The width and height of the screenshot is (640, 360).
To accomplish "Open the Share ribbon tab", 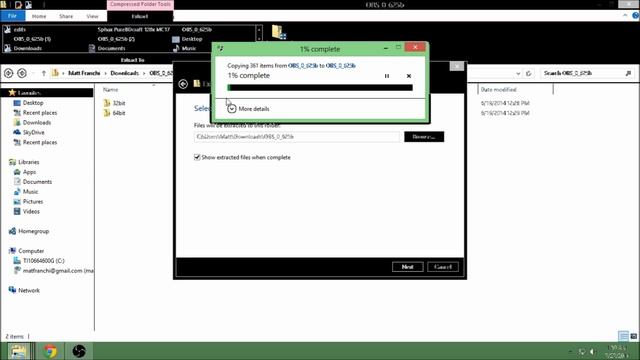I will pyautogui.click(x=66, y=16).
